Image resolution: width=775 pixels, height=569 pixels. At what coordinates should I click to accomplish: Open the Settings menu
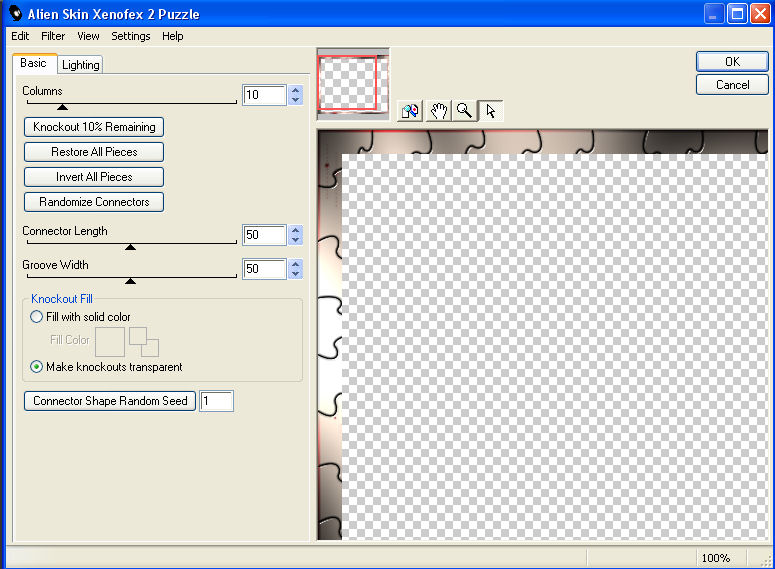tap(131, 36)
